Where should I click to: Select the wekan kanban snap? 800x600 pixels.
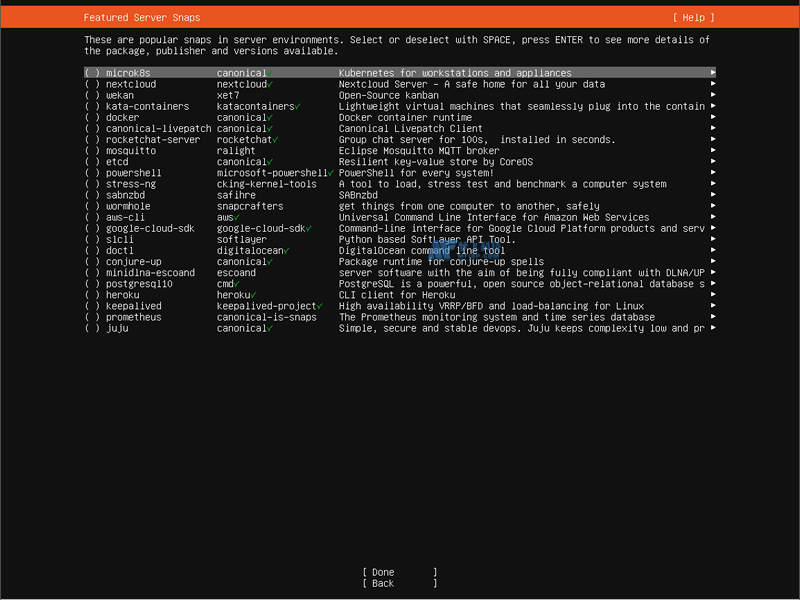tap(90, 95)
